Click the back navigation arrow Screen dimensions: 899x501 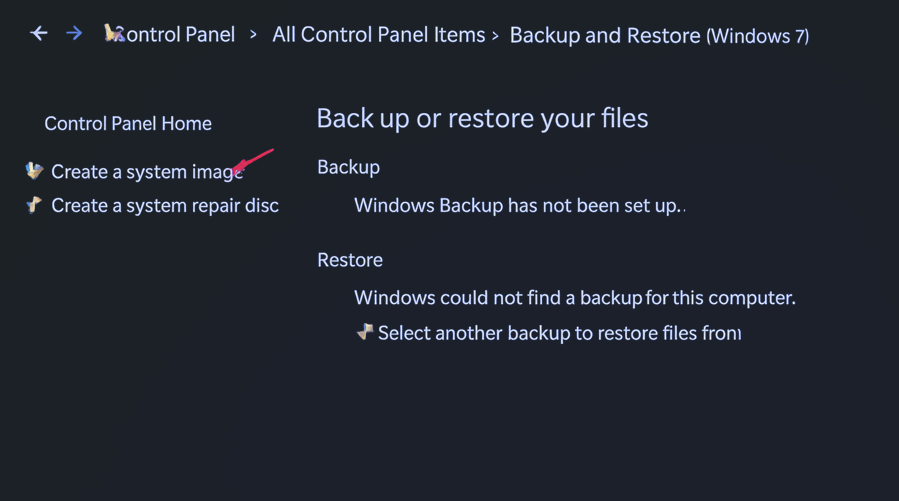[39, 34]
